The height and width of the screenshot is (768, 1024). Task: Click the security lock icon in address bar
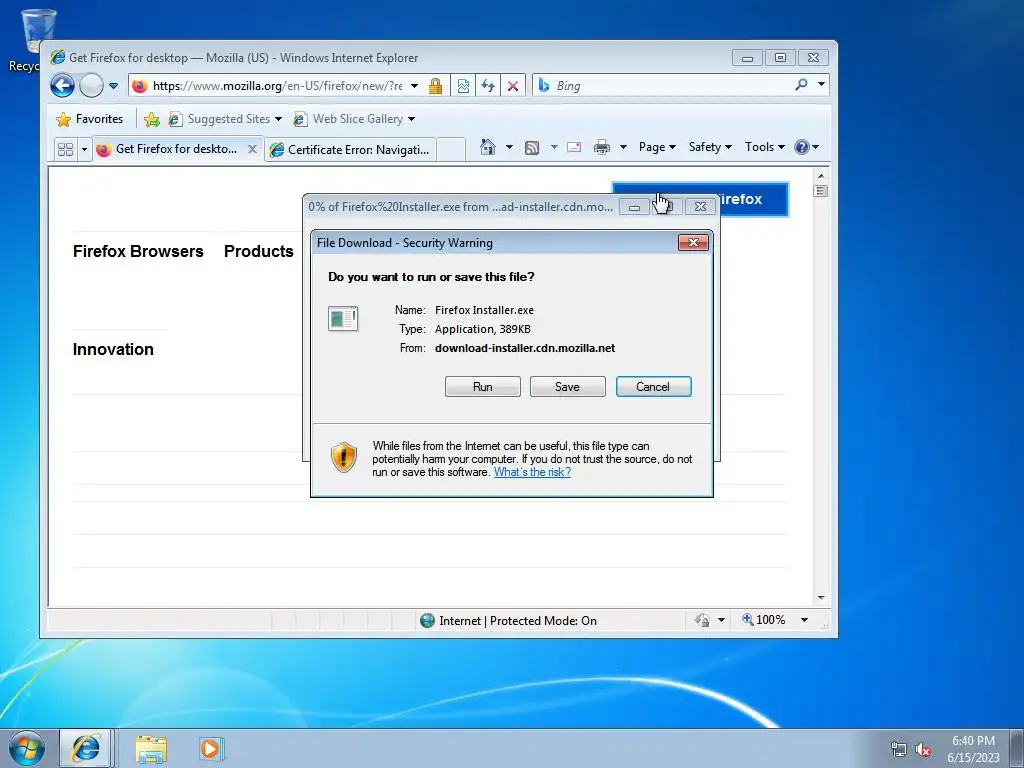(436, 86)
